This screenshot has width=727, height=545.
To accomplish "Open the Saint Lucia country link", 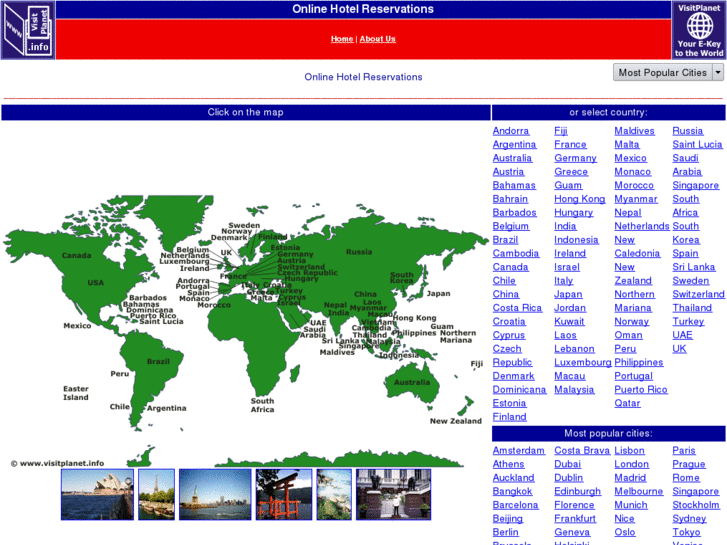I will [x=697, y=145].
